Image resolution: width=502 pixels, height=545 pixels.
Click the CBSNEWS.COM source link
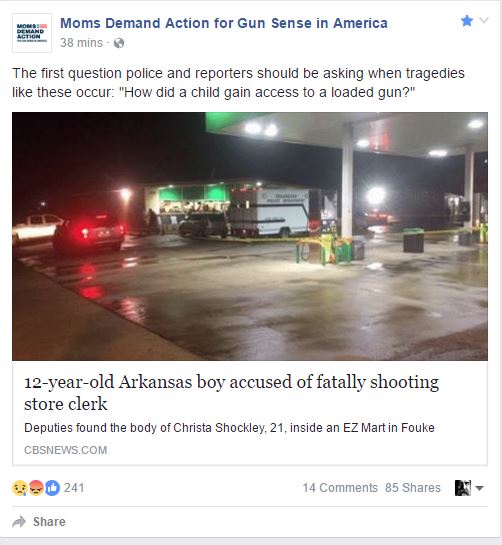[65, 450]
